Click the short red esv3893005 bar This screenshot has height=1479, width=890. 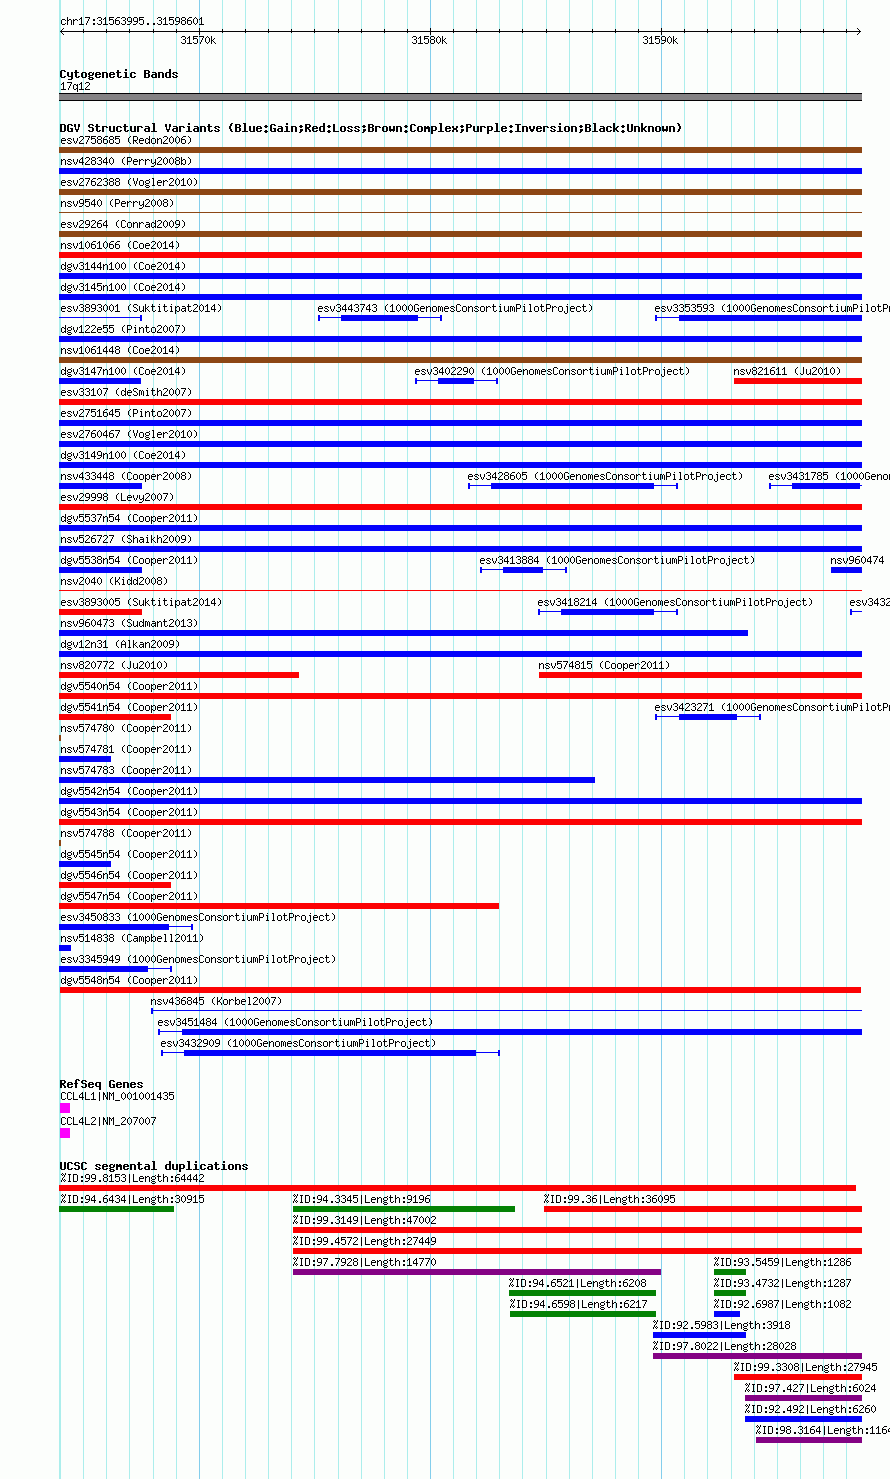[x=100, y=612]
